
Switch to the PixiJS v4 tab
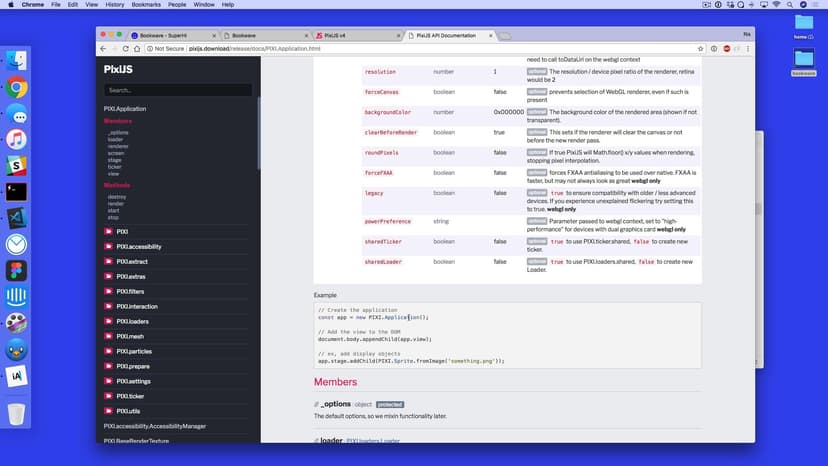340,35
